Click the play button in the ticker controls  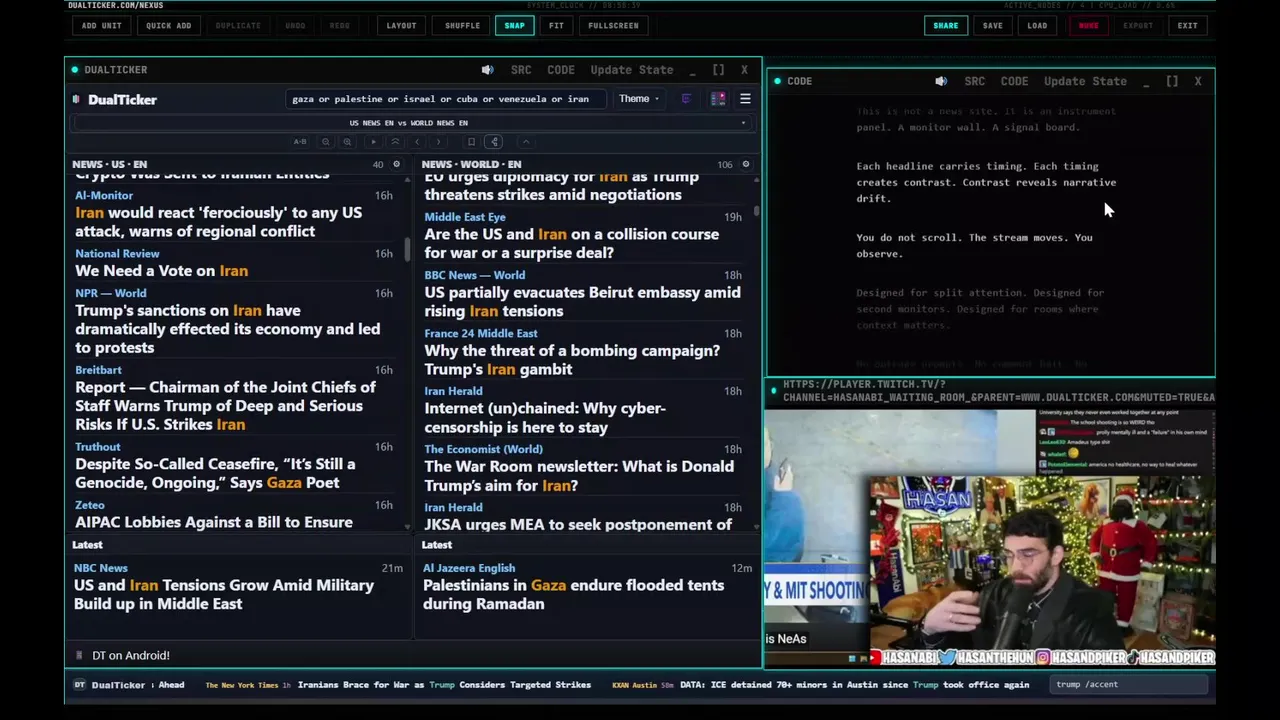(x=374, y=142)
